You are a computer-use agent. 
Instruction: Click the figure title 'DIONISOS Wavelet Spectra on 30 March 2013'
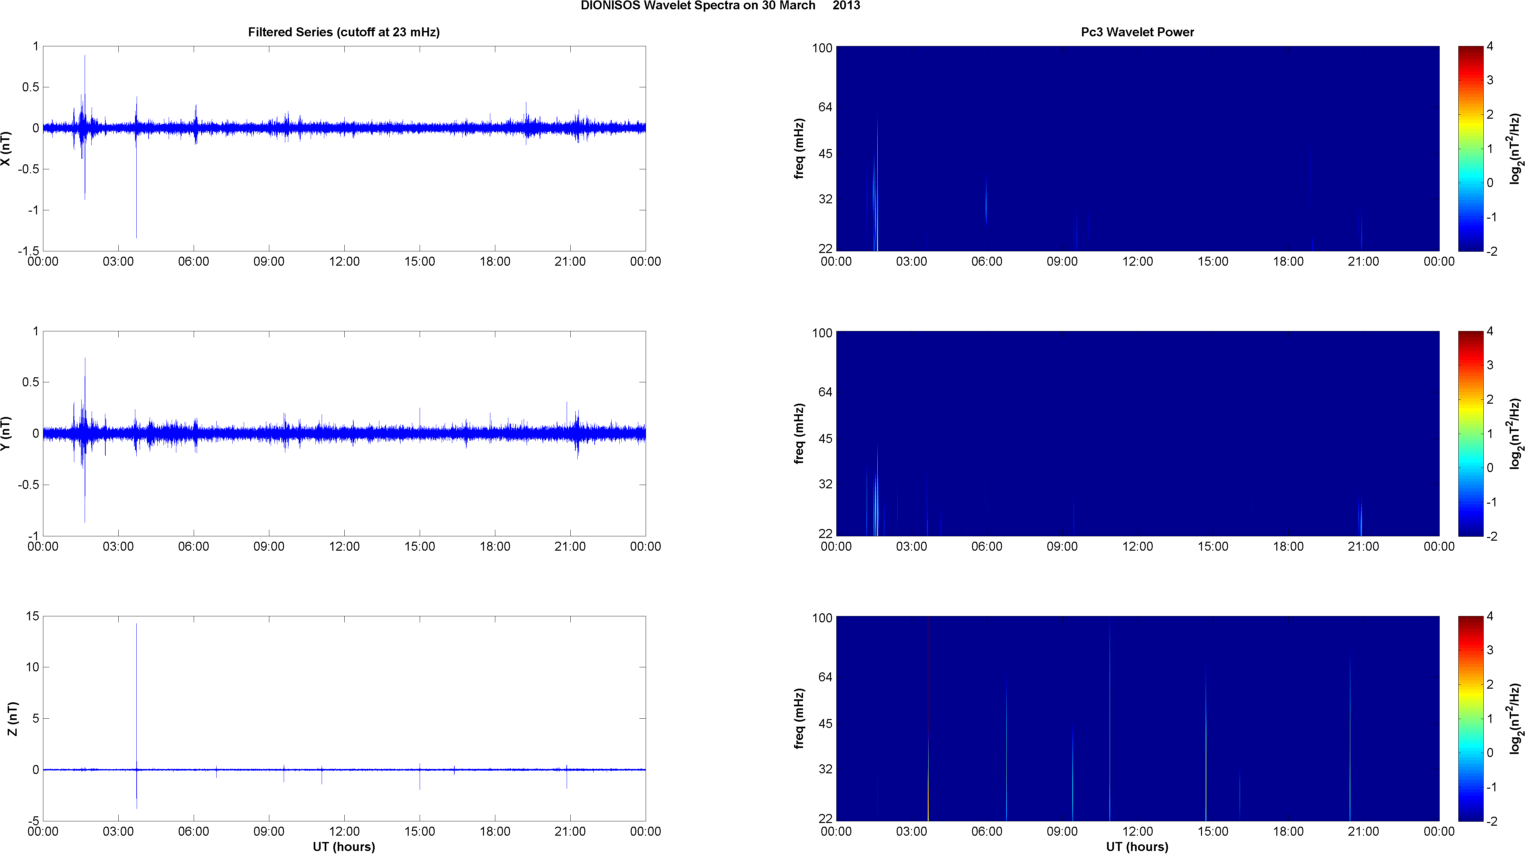pyautogui.click(x=720, y=6)
